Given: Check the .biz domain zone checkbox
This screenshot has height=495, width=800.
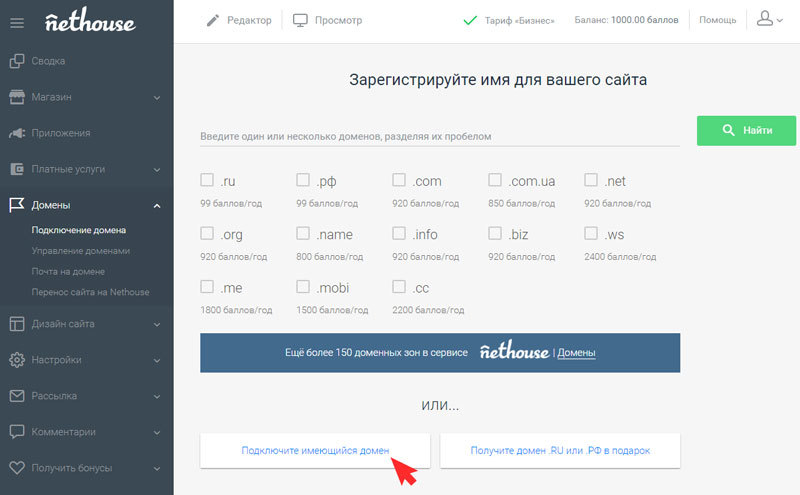Looking at the screenshot, I should pos(494,233).
